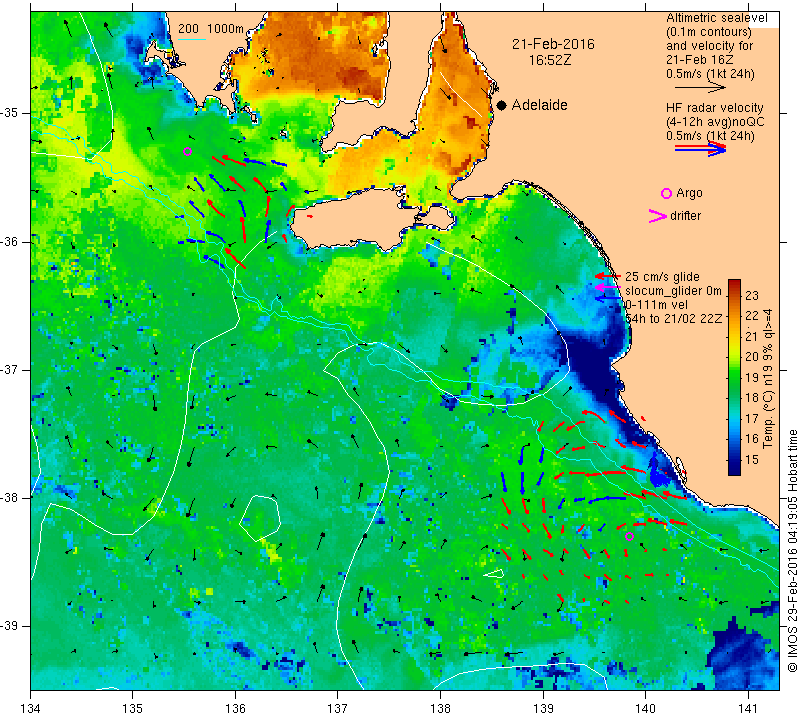This screenshot has width=800, height=720.
Task: Click the latitude axis label -36
Action: pos(10,241)
